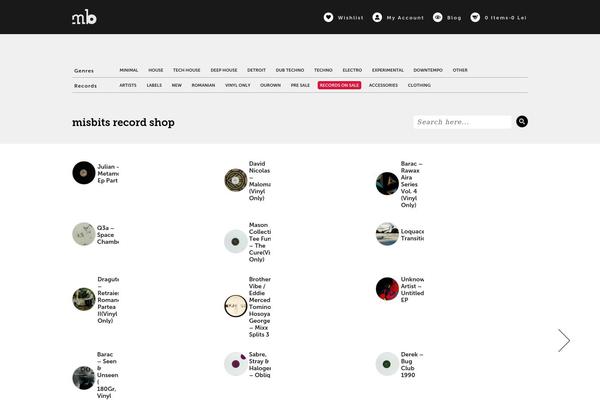Click the highlighted Records On Sale tab

coord(339,85)
